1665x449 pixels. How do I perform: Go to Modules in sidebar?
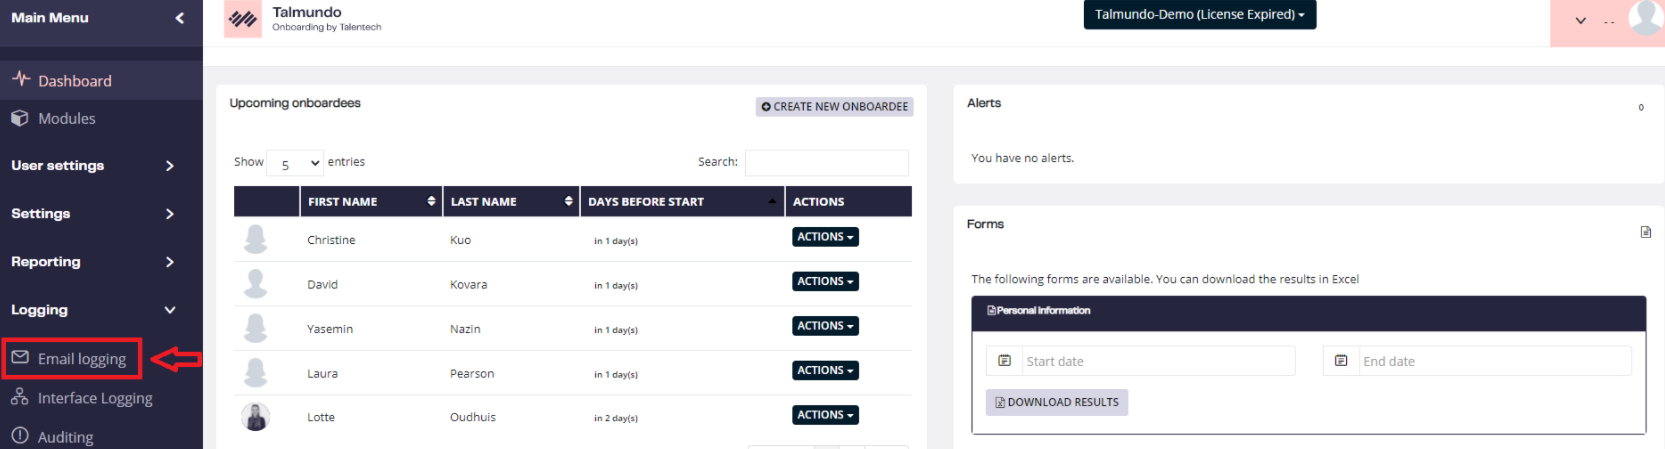66,119
